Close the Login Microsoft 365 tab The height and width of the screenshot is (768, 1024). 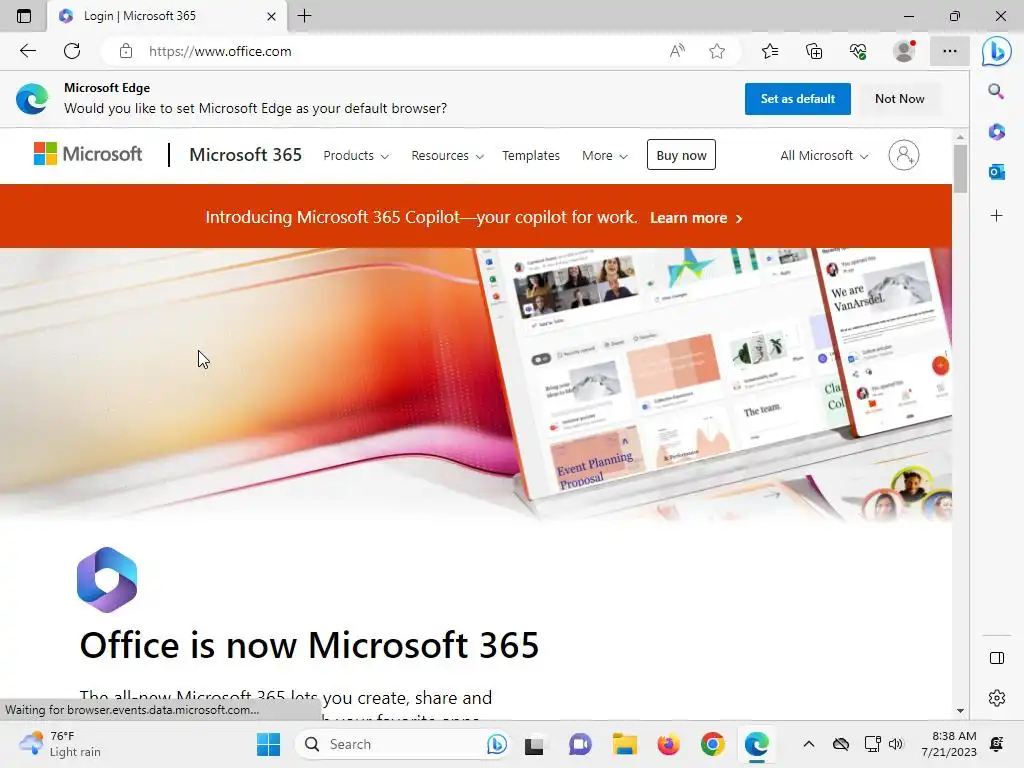click(x=271, y=16)
